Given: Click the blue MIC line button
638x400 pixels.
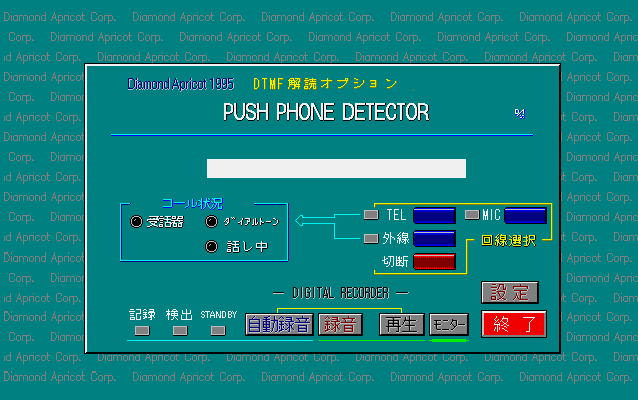Looking at the screenshot, I should (x=525, y=215).
